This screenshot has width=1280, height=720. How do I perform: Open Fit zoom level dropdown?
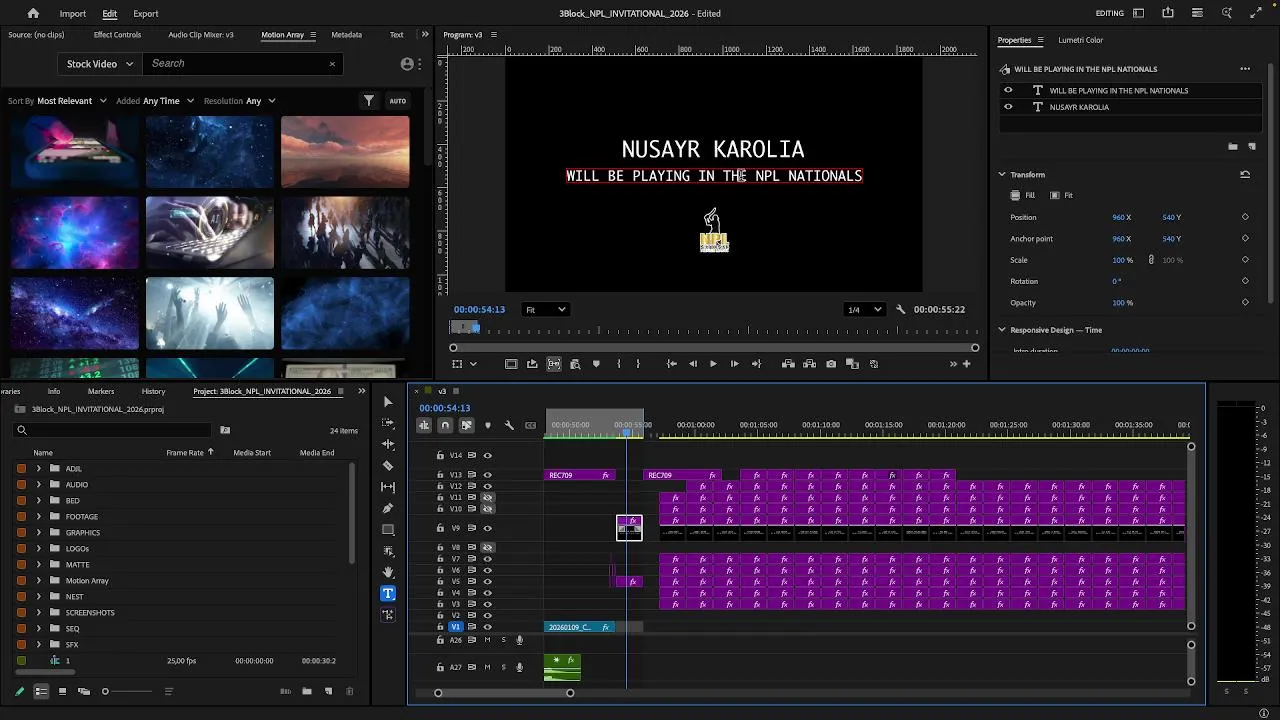(546, 309)
